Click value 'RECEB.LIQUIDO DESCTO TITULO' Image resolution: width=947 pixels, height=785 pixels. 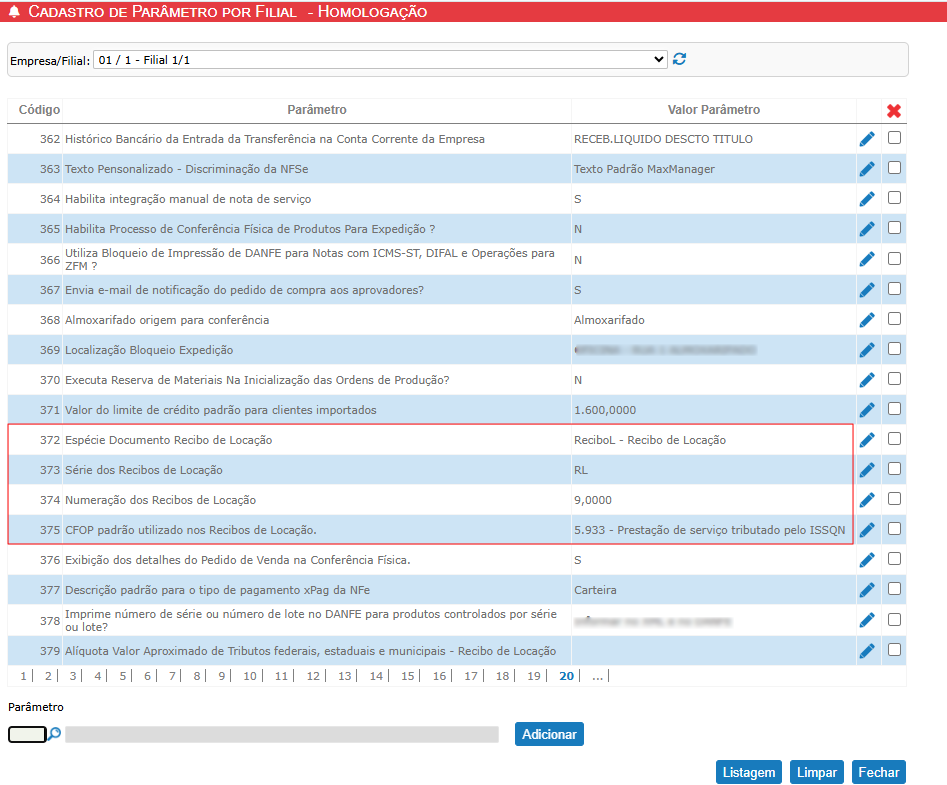[663, 139]
